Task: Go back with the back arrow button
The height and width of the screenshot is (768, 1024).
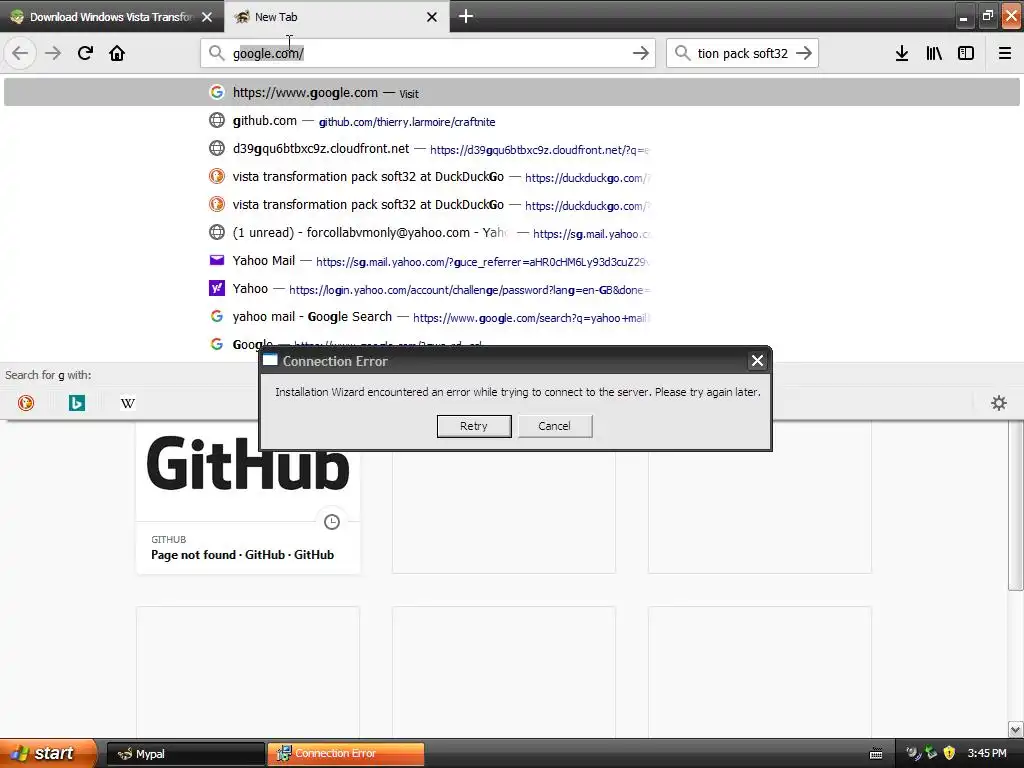Action: [x=20, y=53]
